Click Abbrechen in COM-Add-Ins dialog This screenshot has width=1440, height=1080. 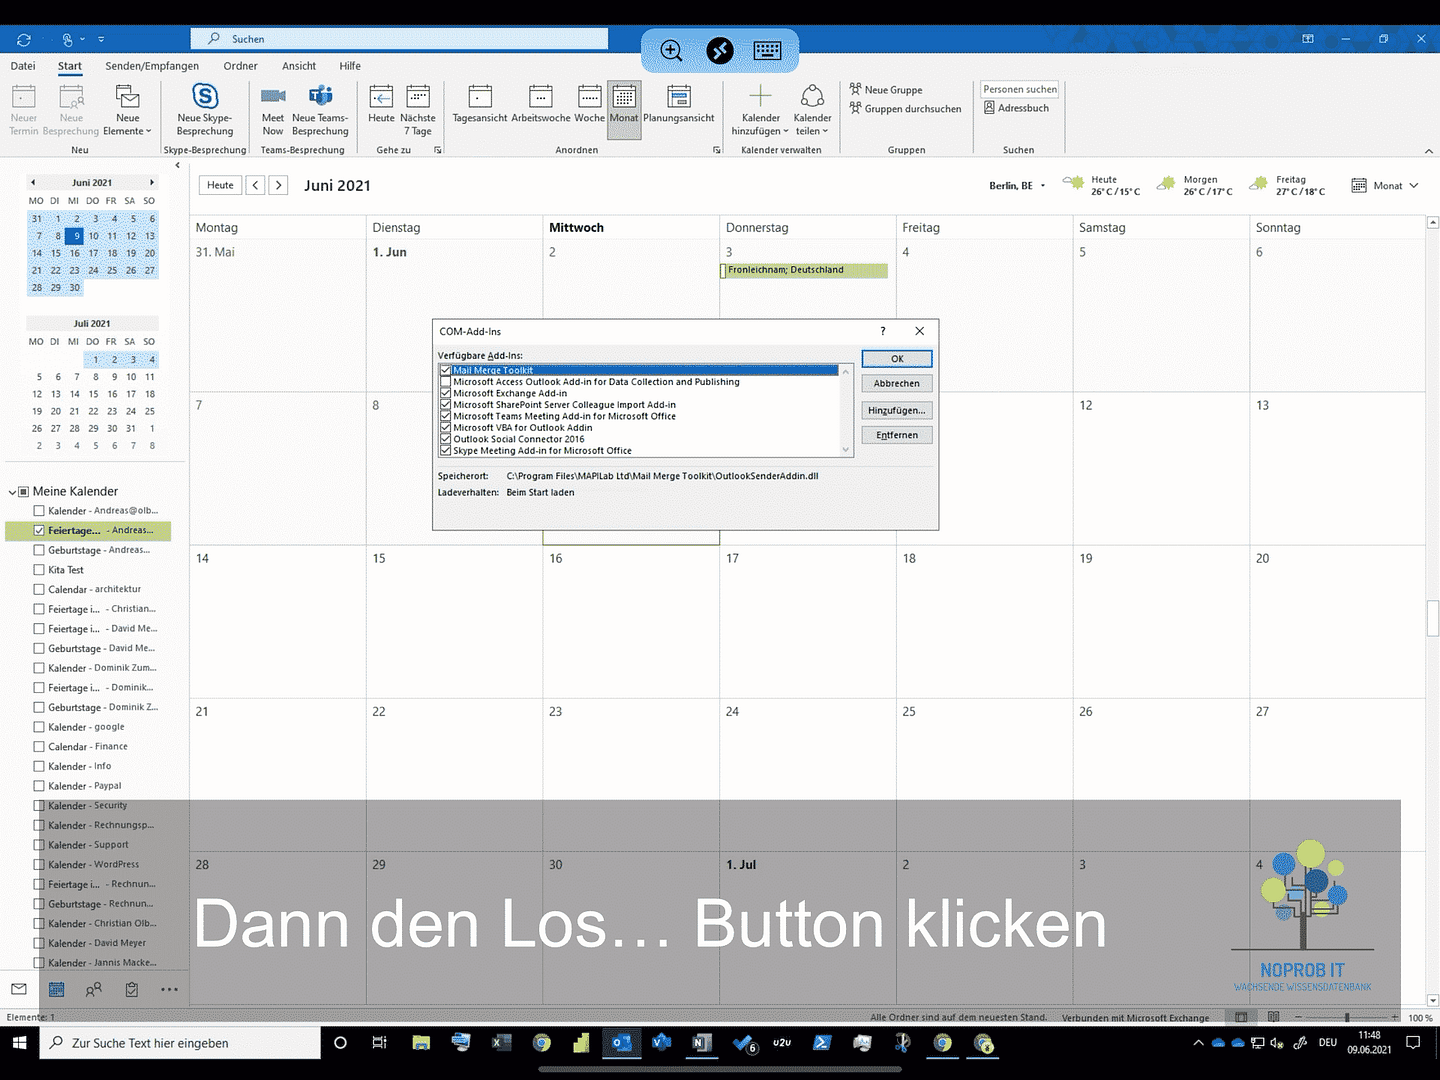click(897, 383)
